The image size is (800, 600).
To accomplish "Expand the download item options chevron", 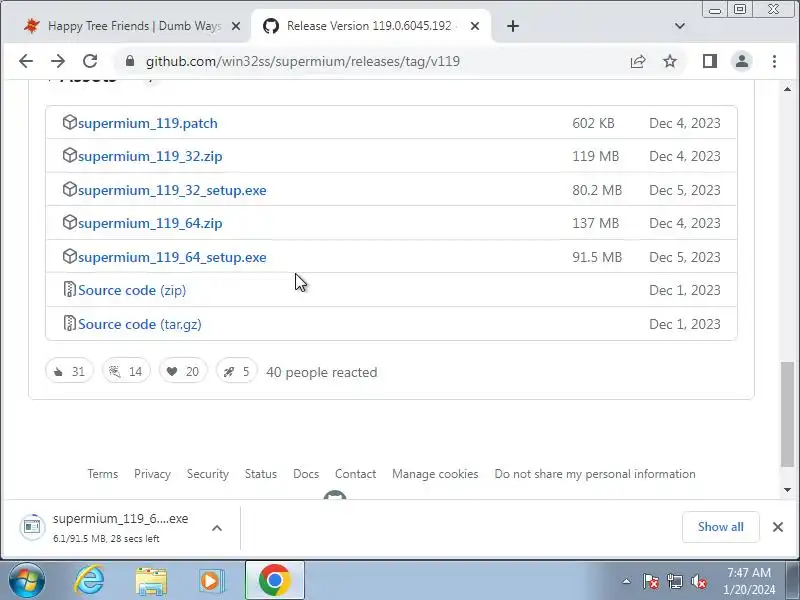I will coord(217,528).
